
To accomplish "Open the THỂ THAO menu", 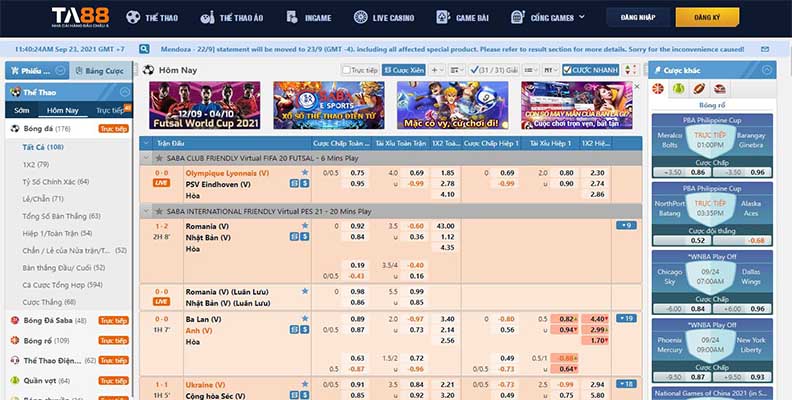I will (x=152, y=17).
